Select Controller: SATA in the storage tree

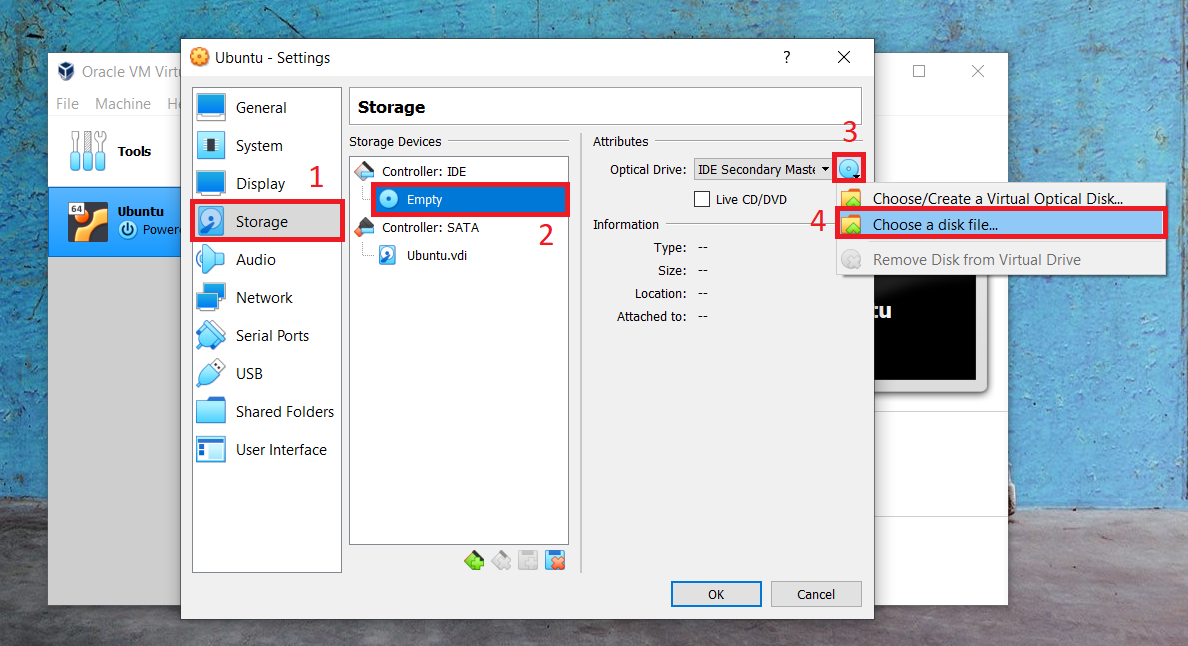[x=459, y=227]
